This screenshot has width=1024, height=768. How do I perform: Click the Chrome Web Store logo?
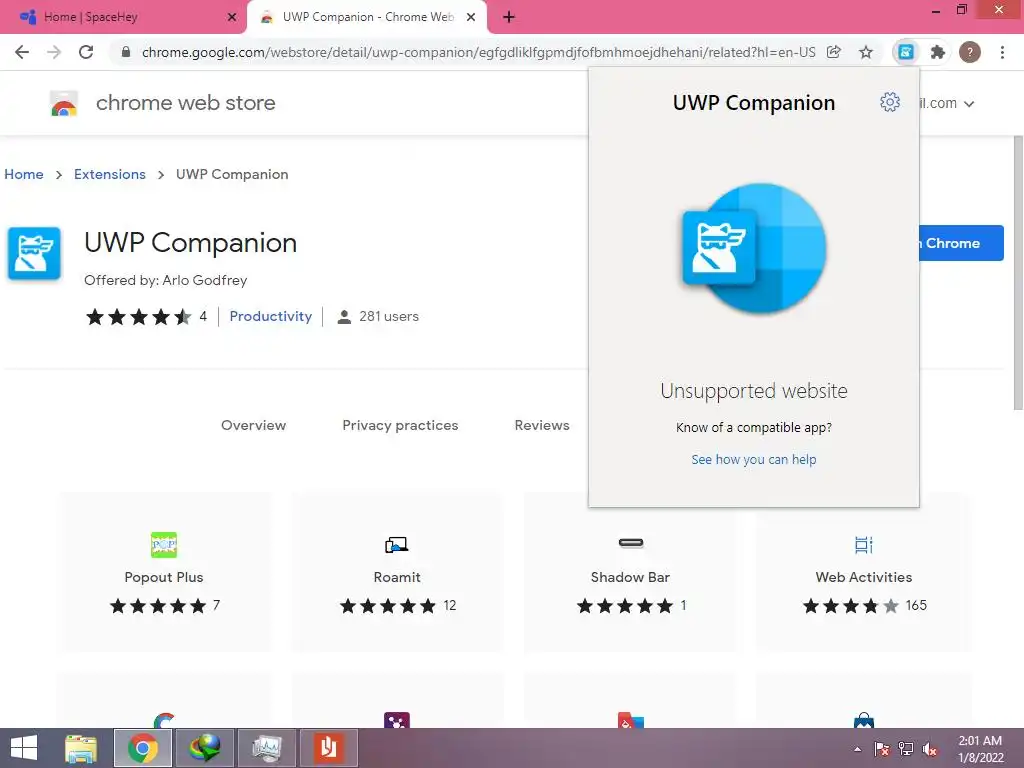[x=64, y=103]
